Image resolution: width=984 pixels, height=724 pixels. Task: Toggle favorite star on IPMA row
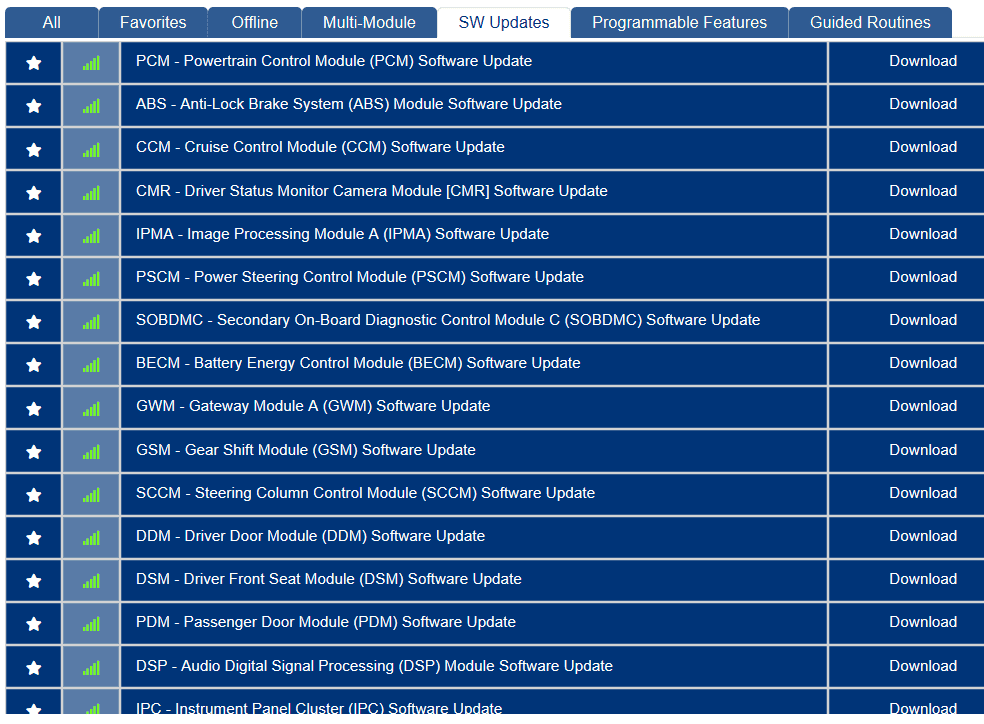tap(34, 236)
